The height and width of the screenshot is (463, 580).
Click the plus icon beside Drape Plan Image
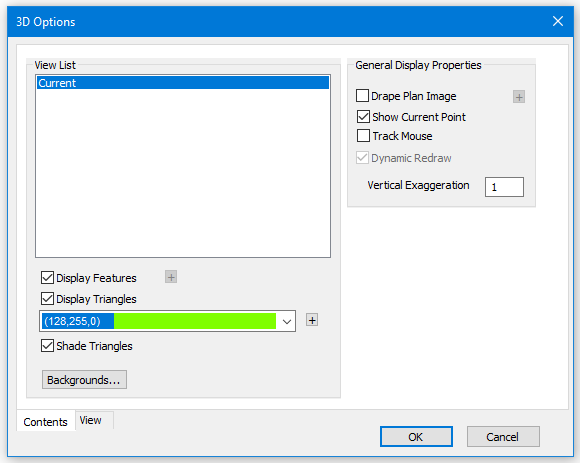coord(519,97)
